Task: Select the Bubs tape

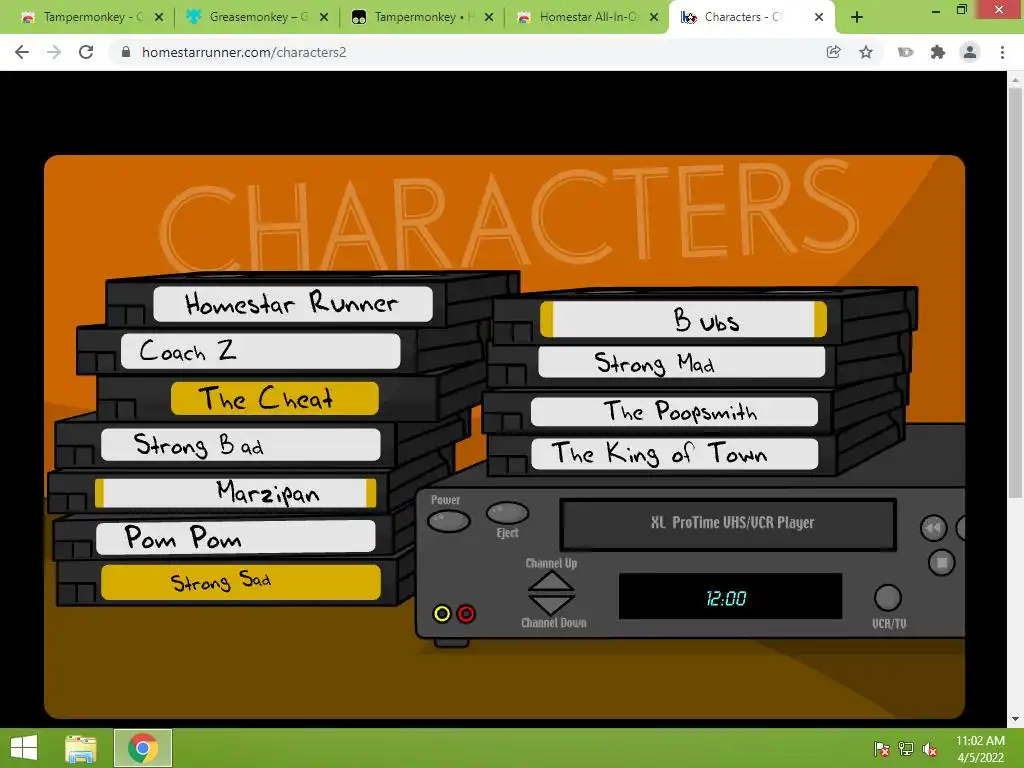Action: pyautogui.click(x=683, y=319)
